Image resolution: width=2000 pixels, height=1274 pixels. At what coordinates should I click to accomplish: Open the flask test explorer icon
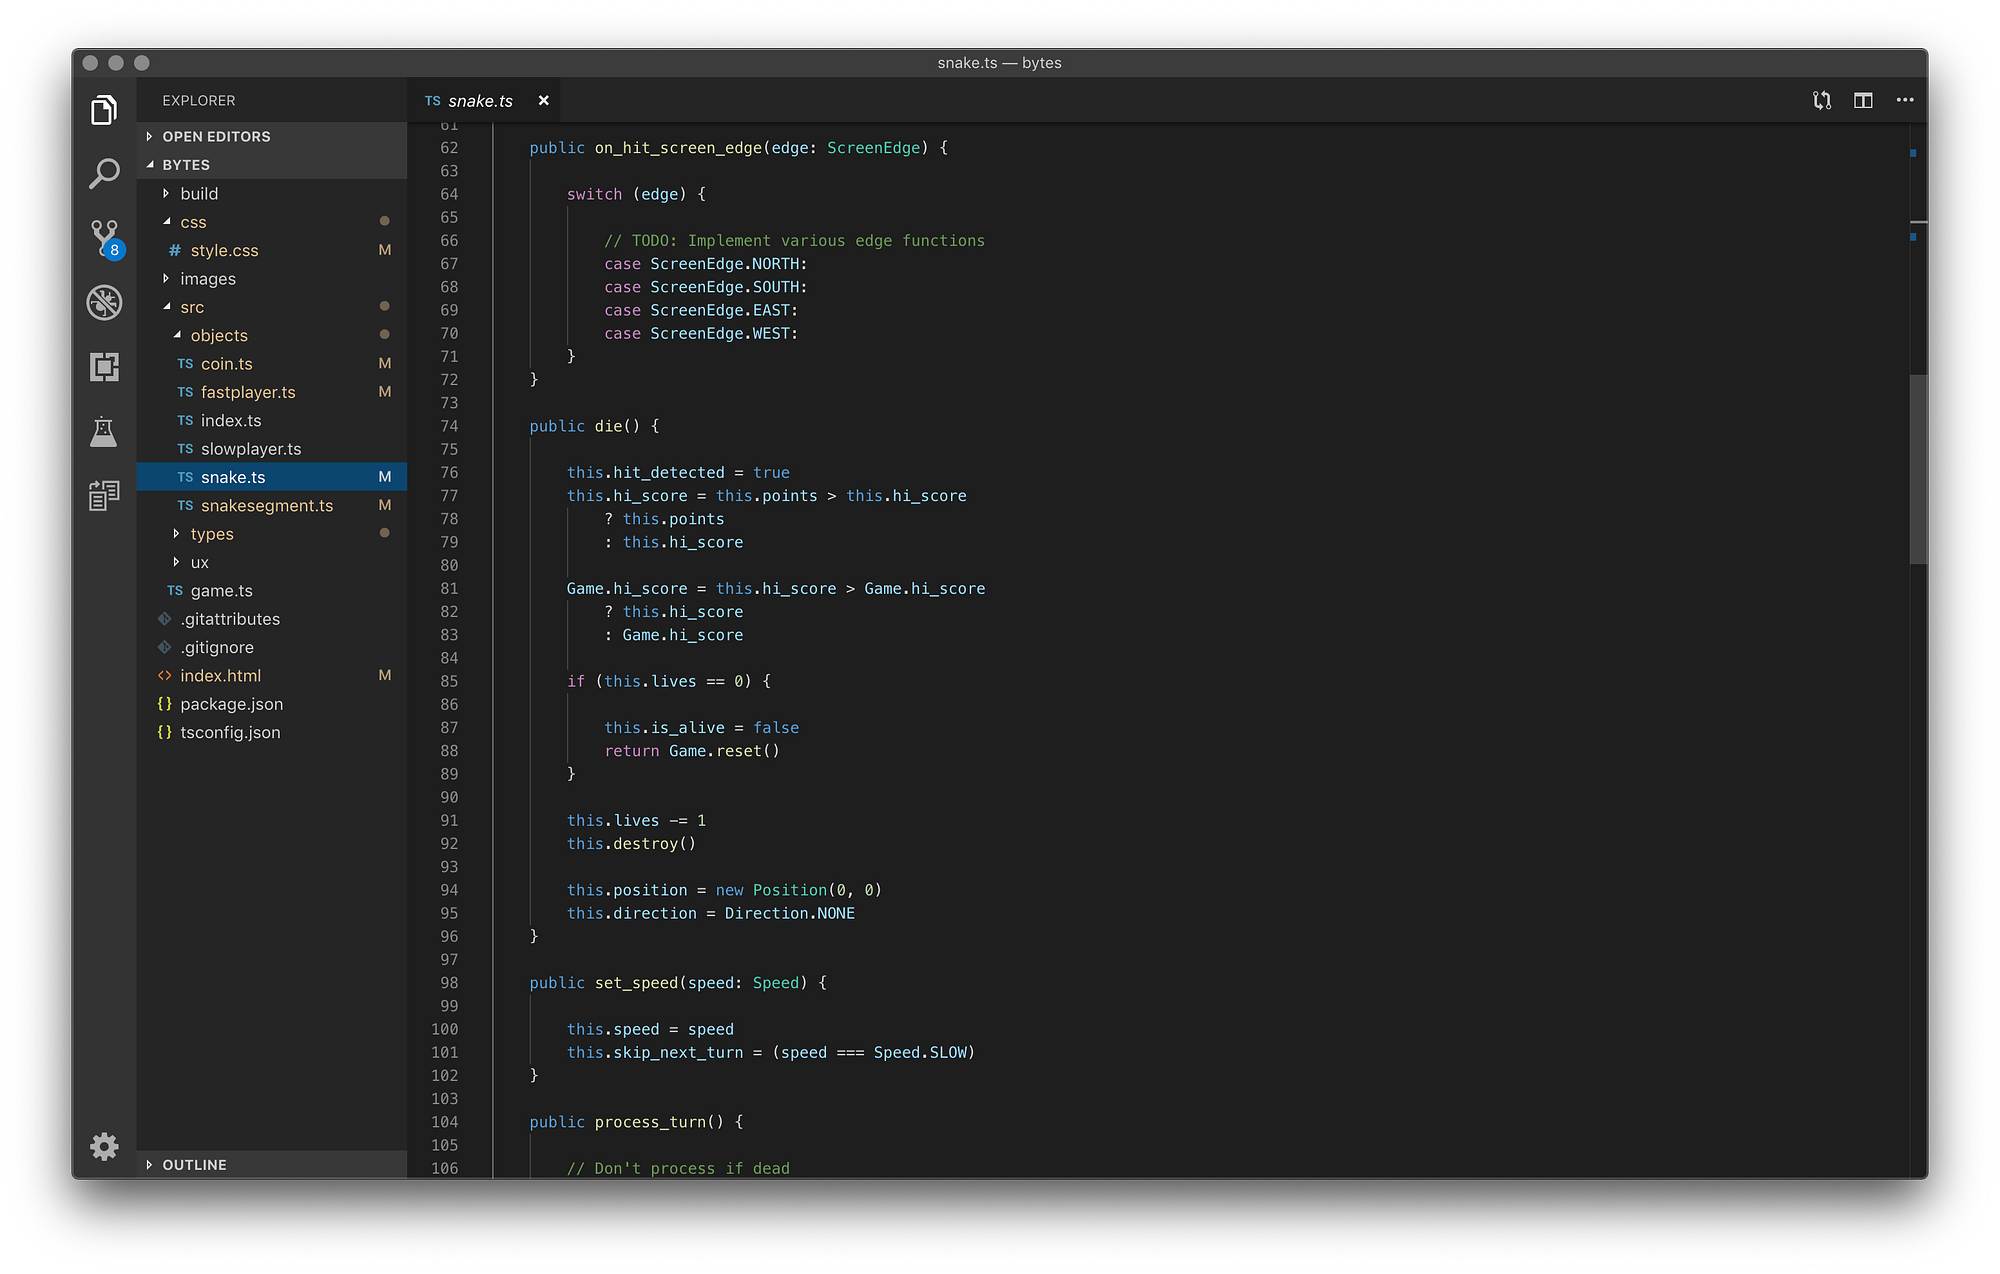(104, 432)
